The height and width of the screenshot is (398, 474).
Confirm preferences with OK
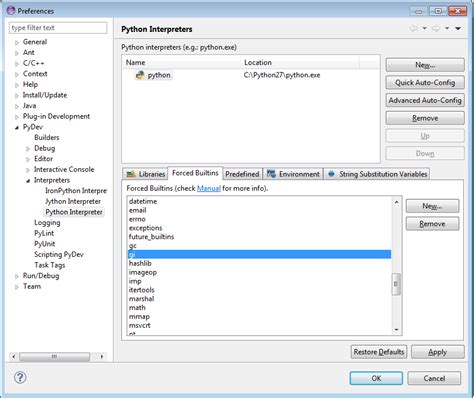(x=376, y=378)
